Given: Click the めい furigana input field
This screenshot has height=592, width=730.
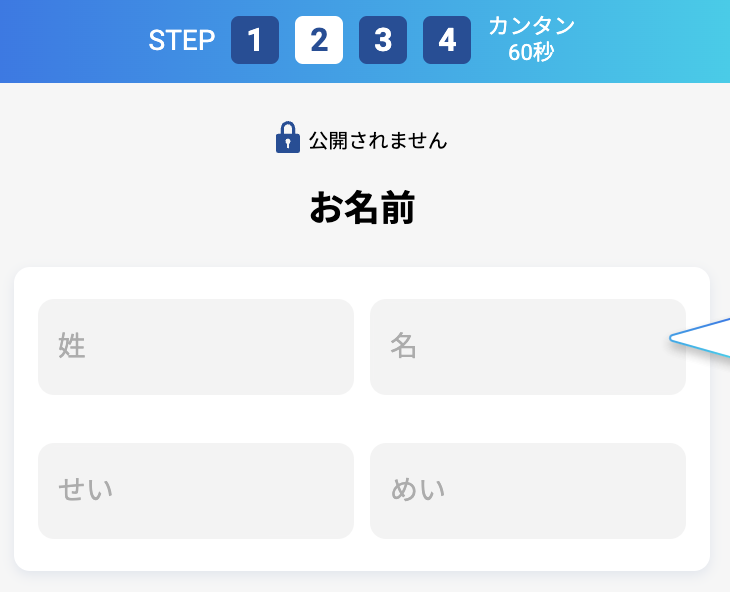Looking at the screenshot, I should click(528, 491).
